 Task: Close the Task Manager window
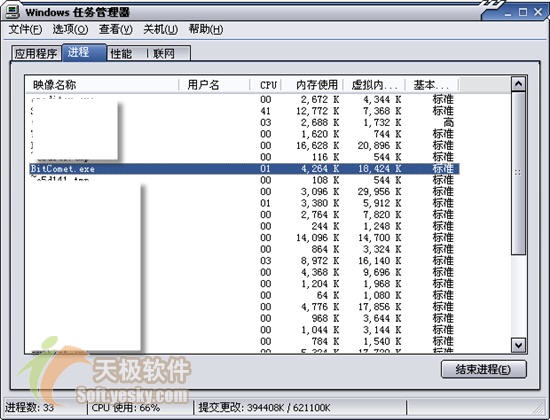(538, 12)
